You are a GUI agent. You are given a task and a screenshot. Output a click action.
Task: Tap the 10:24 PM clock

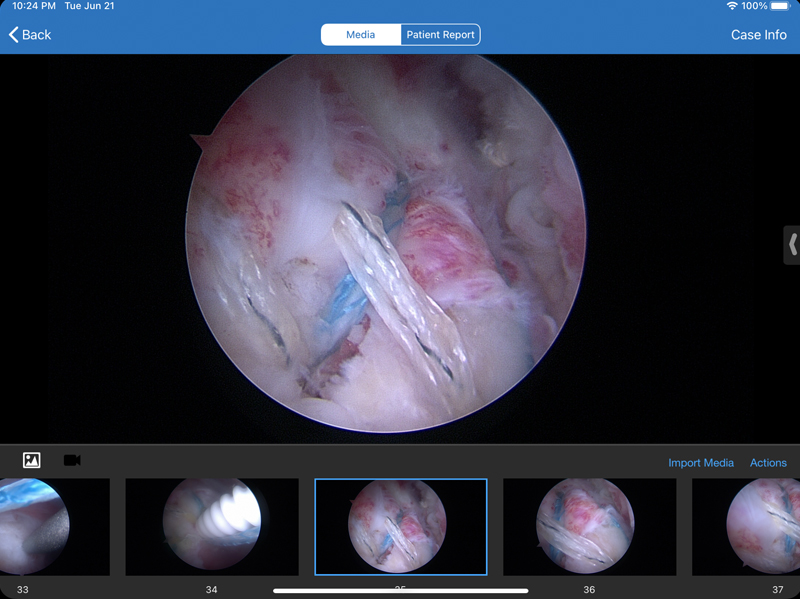[34, 6]
